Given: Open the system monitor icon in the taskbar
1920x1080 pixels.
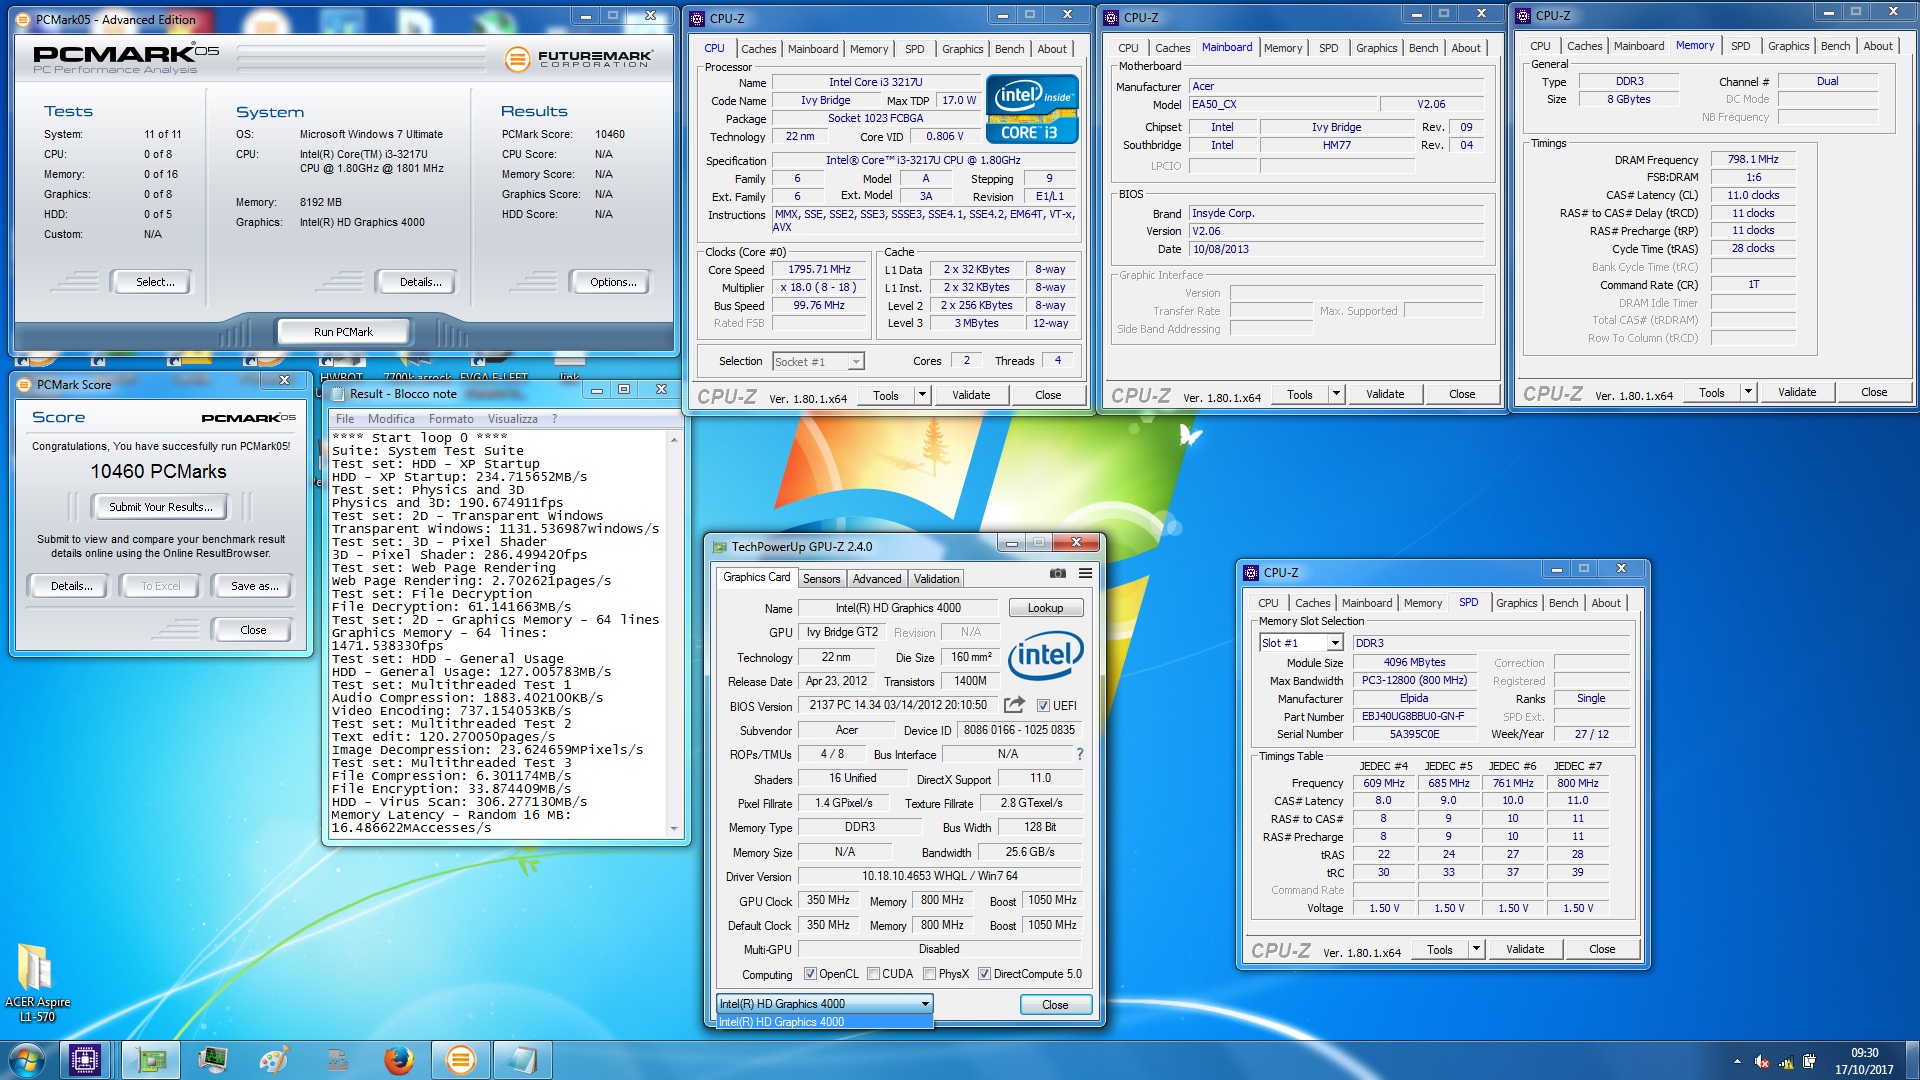Looking at the screenshot, I should (213, 1060).
